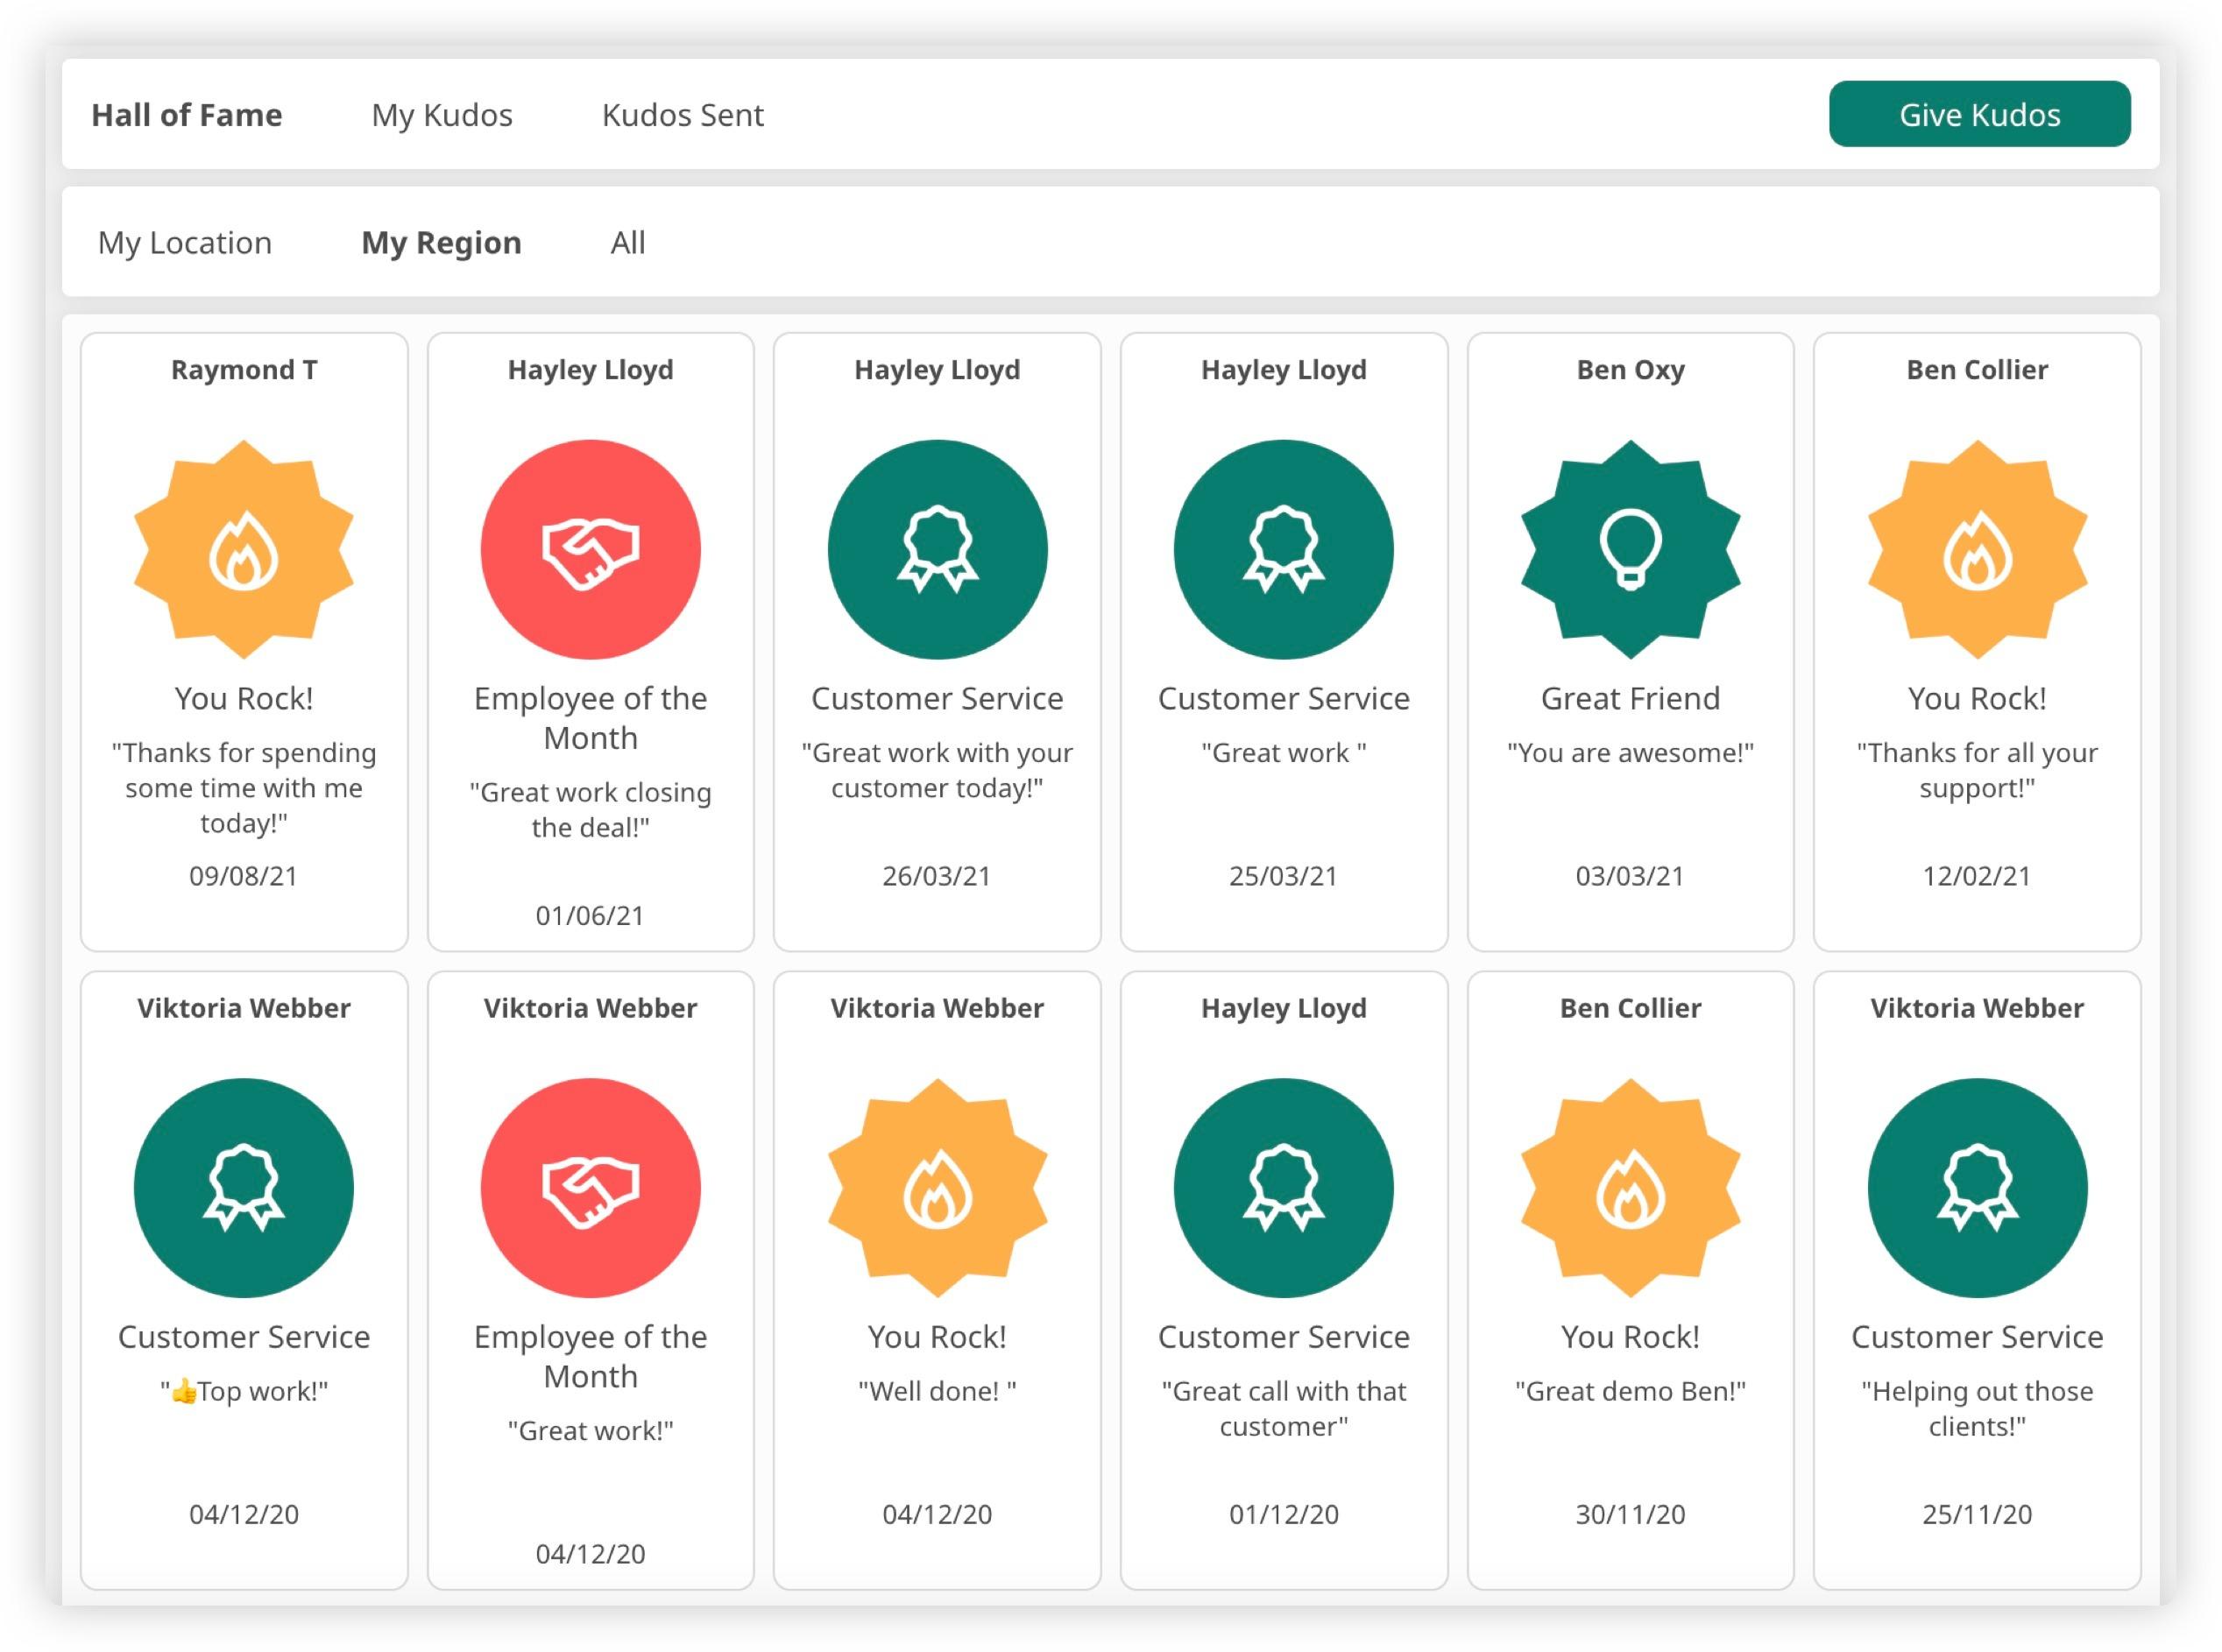
Task: Click the red handshake badge dated 01/06/21
Action: 590,549
